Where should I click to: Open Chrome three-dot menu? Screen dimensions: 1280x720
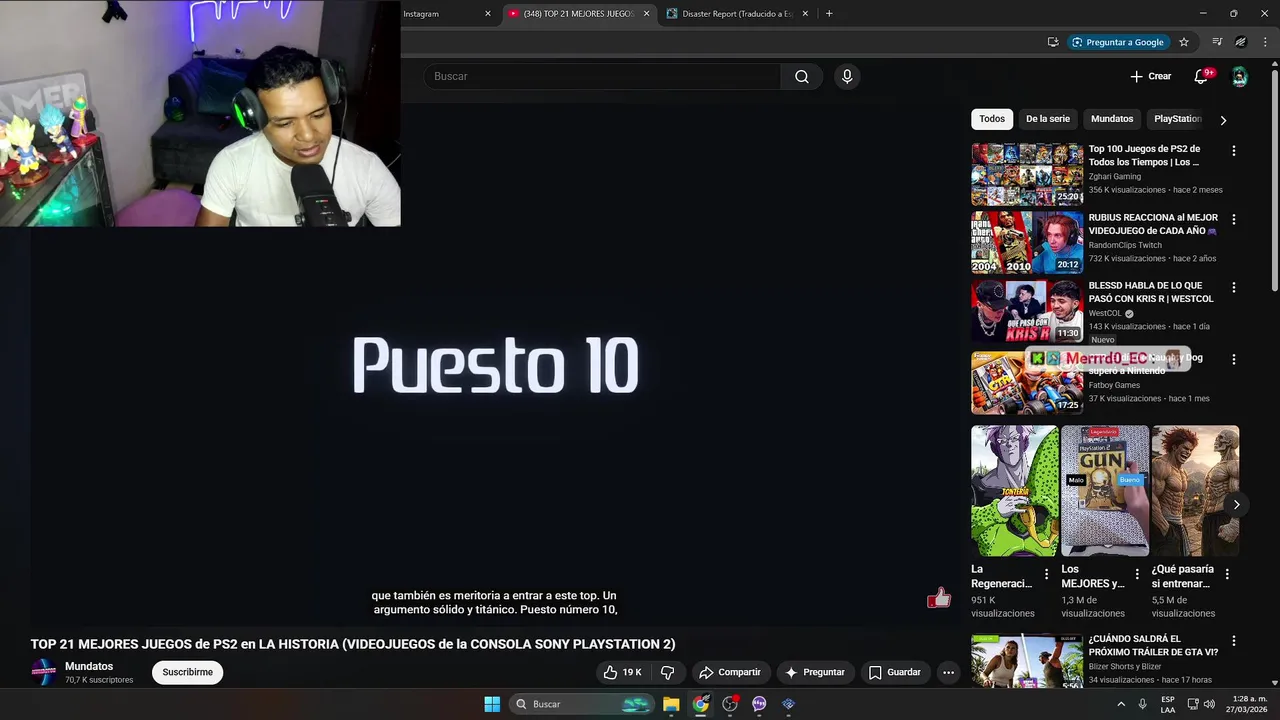coord(1266,42)
